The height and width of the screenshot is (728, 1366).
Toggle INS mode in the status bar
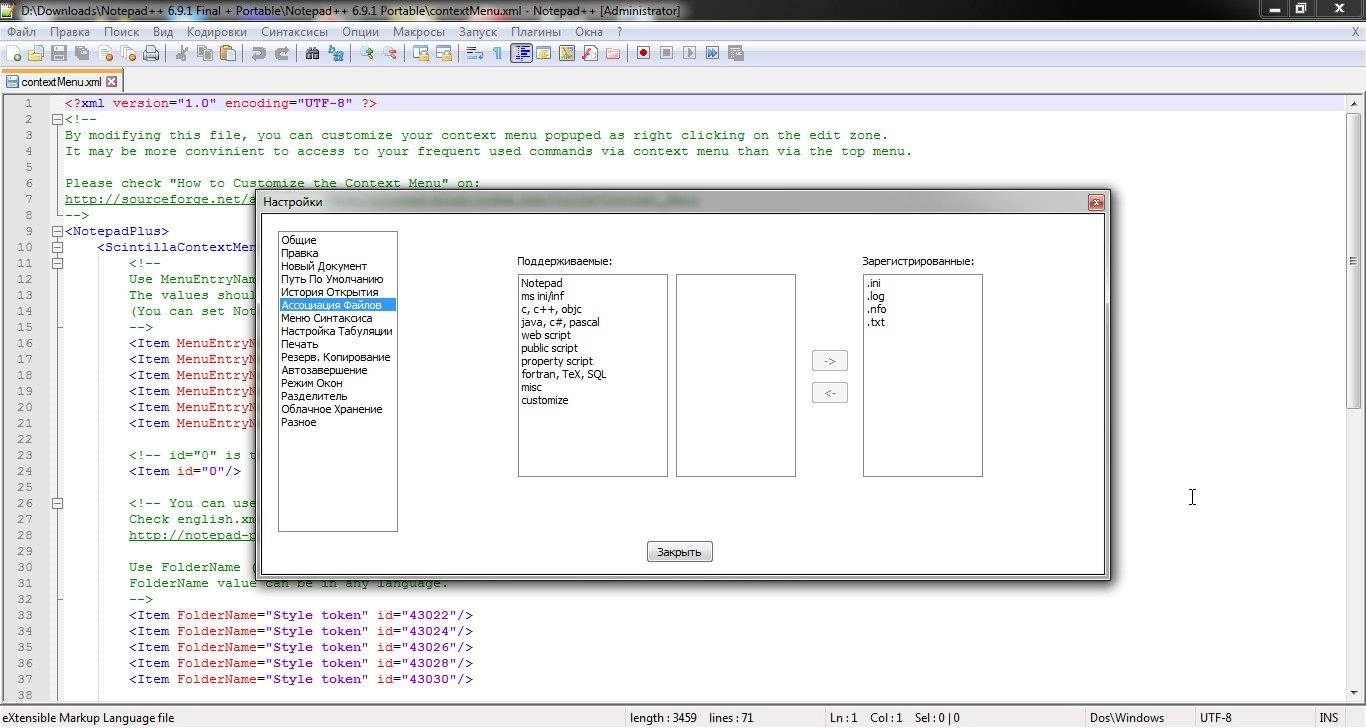(x=1328, y=717)
